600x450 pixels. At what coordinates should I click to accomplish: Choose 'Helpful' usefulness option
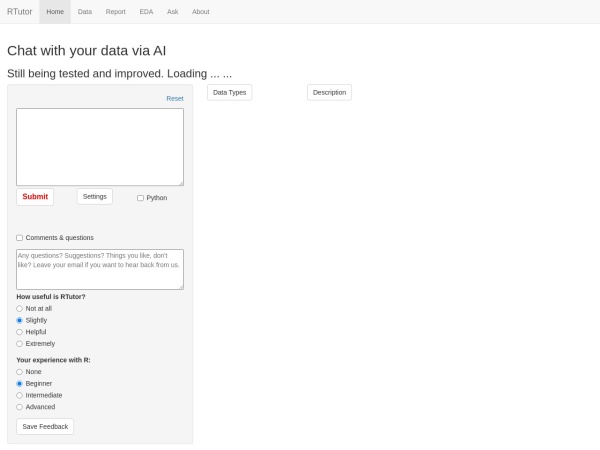[19, 332]
